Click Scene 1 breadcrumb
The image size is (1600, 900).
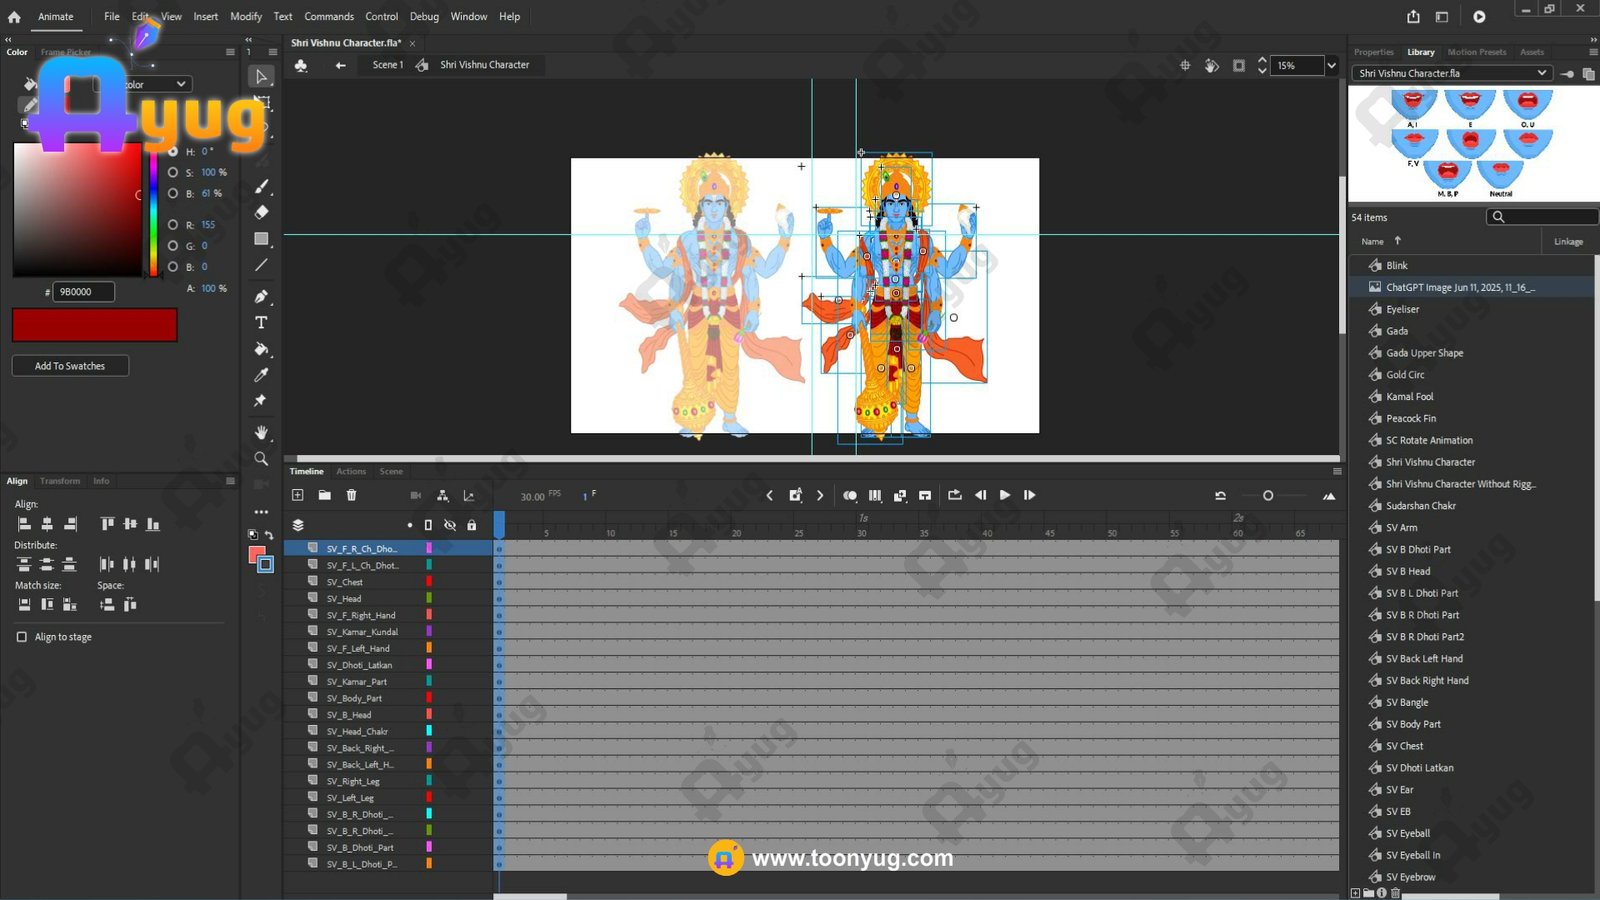point(388,65)
